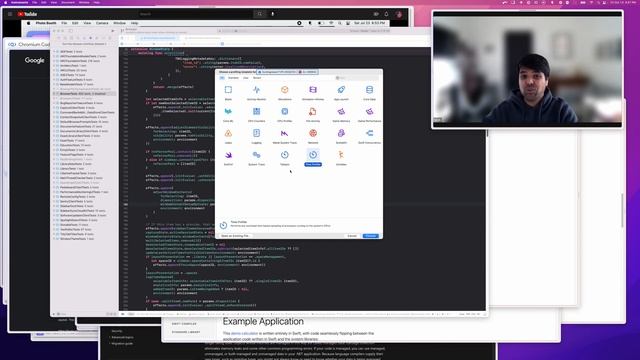Viewport: 640px width, 360px height.
Task: Click Open an Existing File button
Action: pos(235,236)
